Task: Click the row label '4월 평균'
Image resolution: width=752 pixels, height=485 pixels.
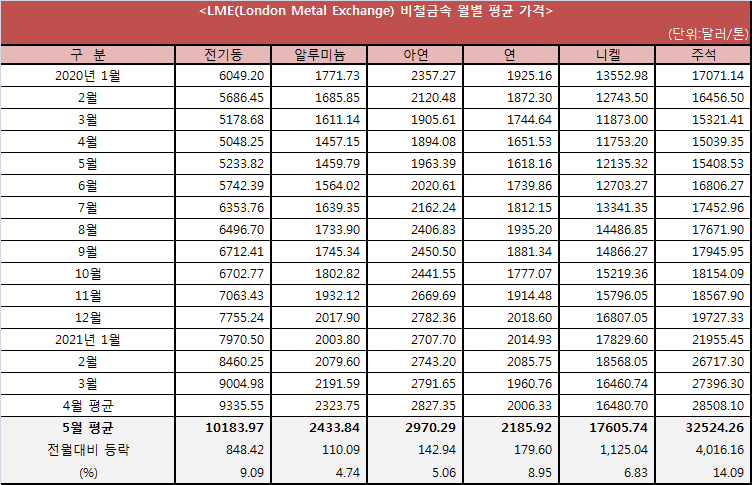Action: click(x=88, y=406)
